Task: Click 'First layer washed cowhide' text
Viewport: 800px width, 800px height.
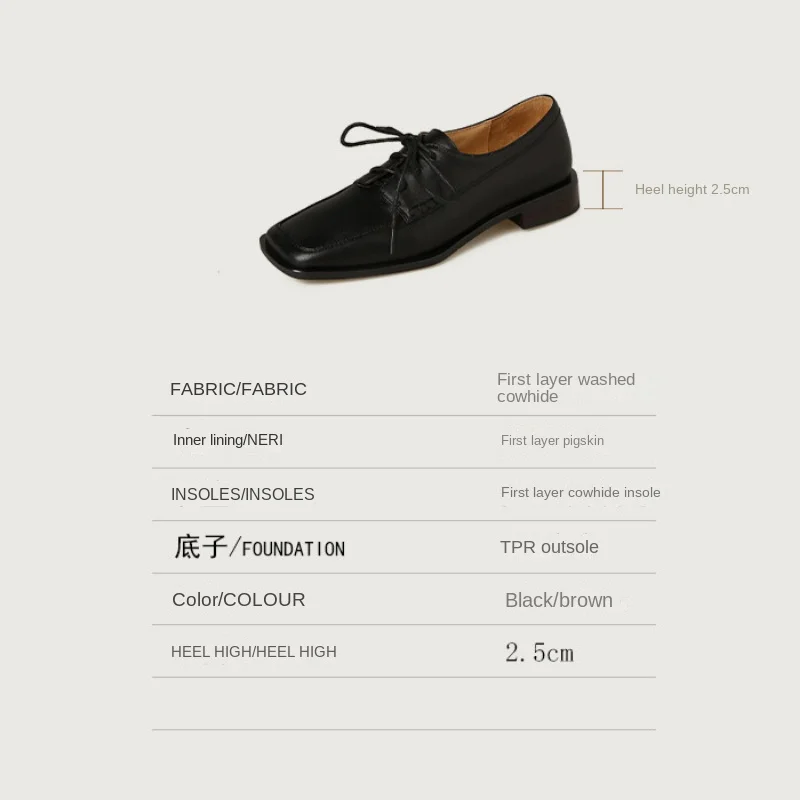Action: coord(566,388)
